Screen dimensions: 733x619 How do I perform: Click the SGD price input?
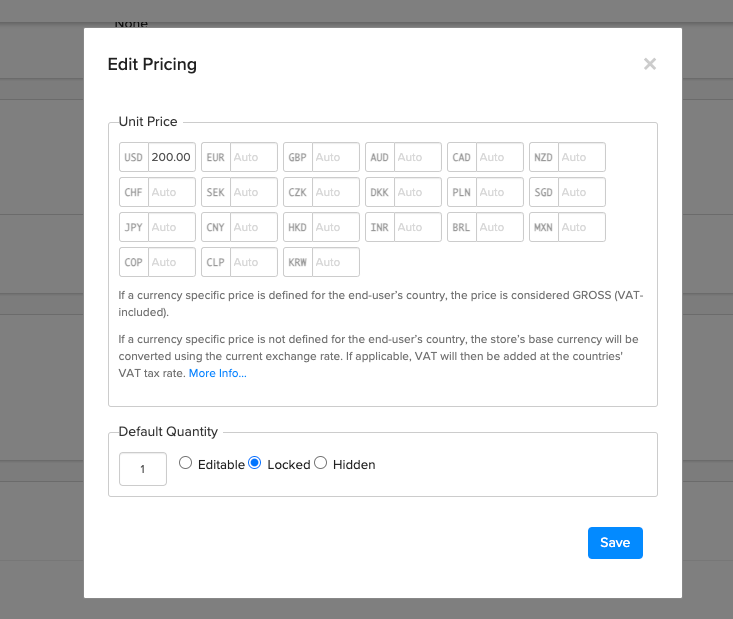coord(582,192)
